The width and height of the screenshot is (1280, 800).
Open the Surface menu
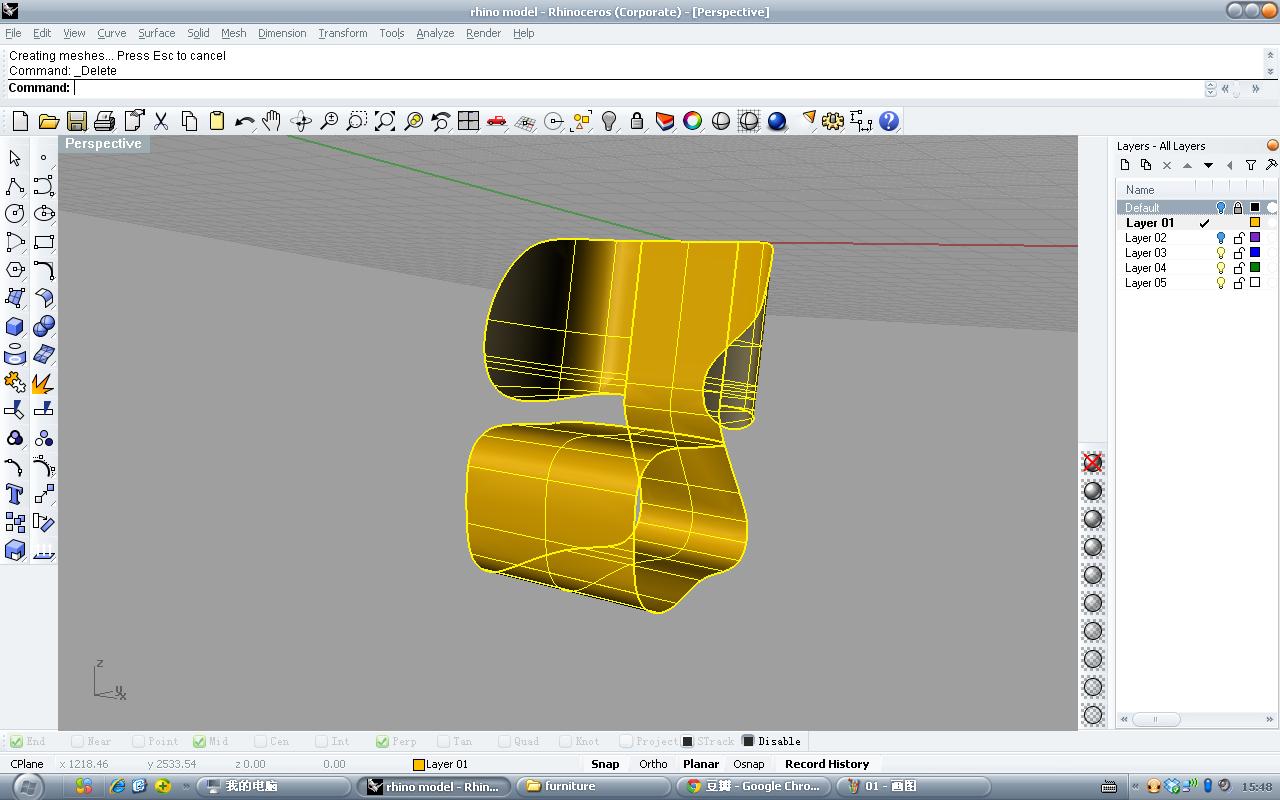156,33
